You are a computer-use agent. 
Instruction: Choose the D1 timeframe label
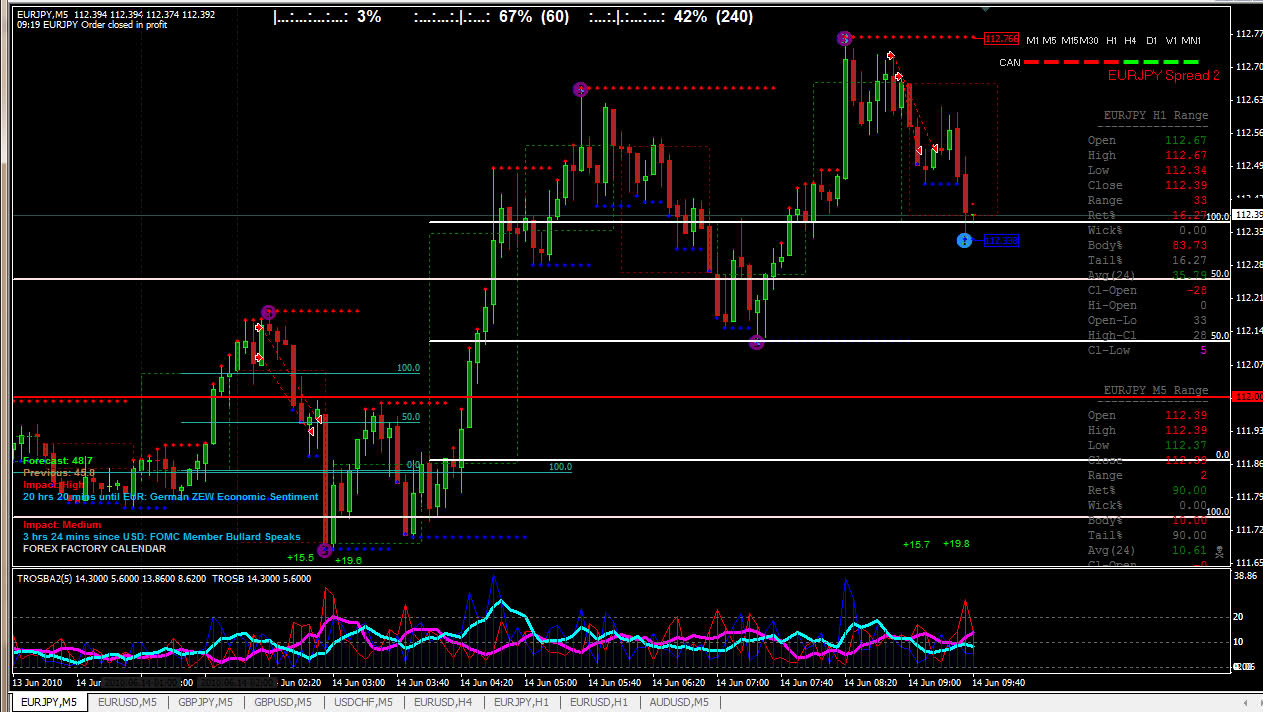[1152, 41]
